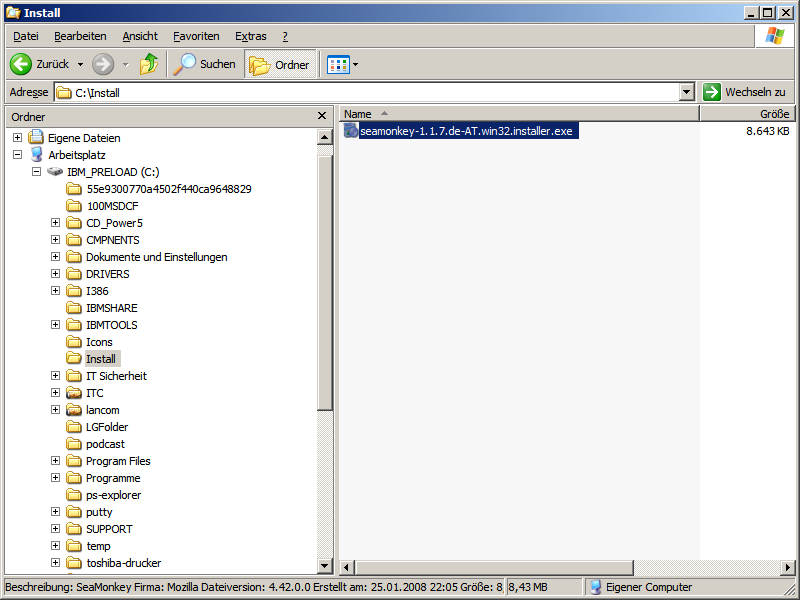Expand the CD_Power5 folder
The height and width of the screenshot is (600, 800).
55,223
